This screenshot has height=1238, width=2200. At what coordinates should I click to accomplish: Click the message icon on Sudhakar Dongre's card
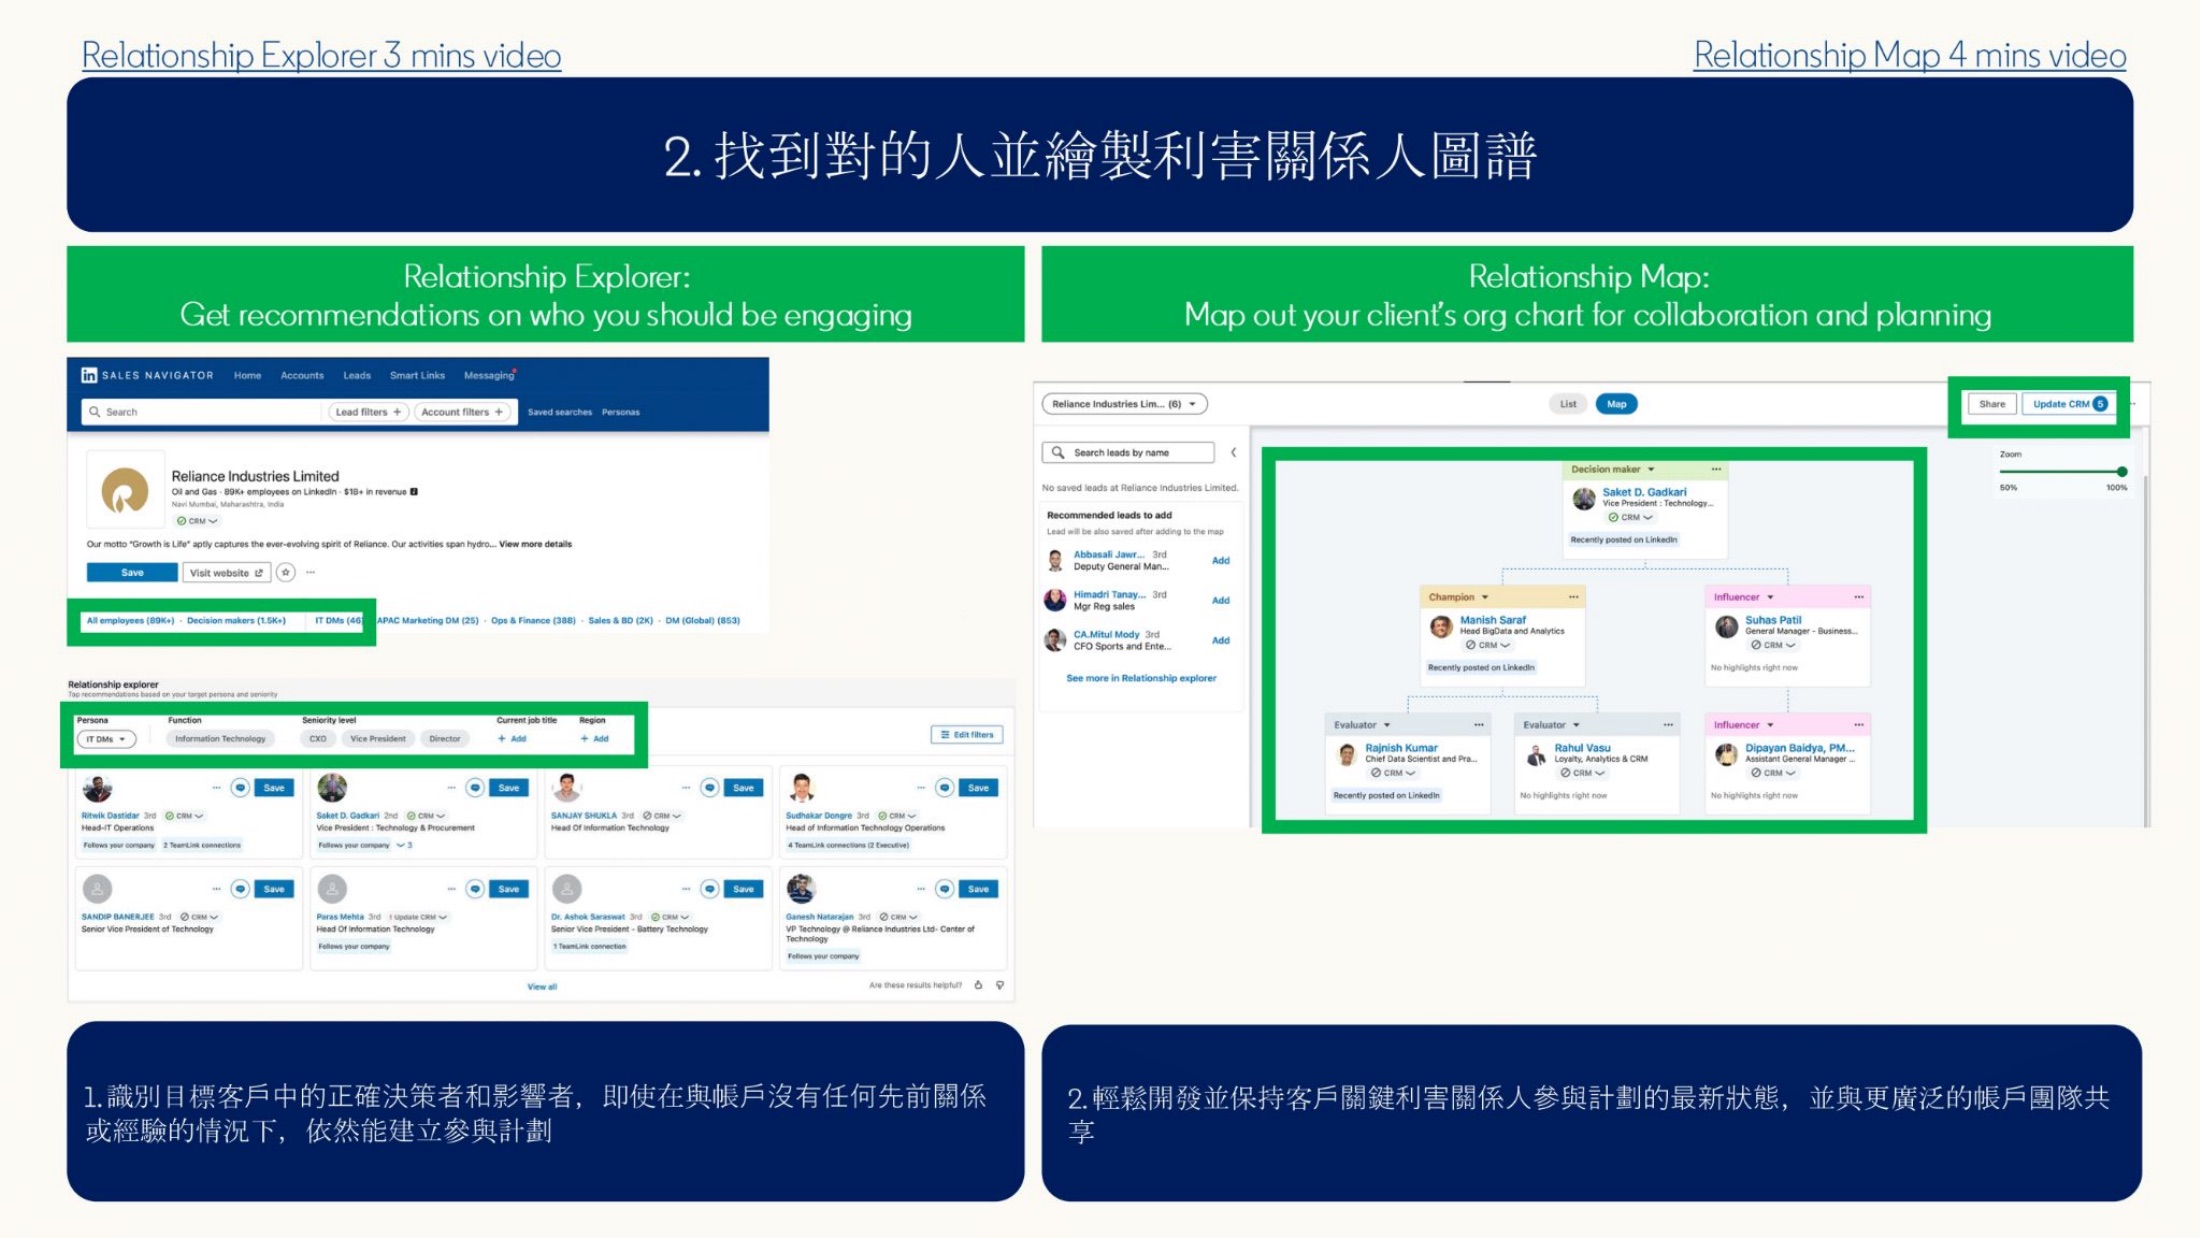coord(944,788)
